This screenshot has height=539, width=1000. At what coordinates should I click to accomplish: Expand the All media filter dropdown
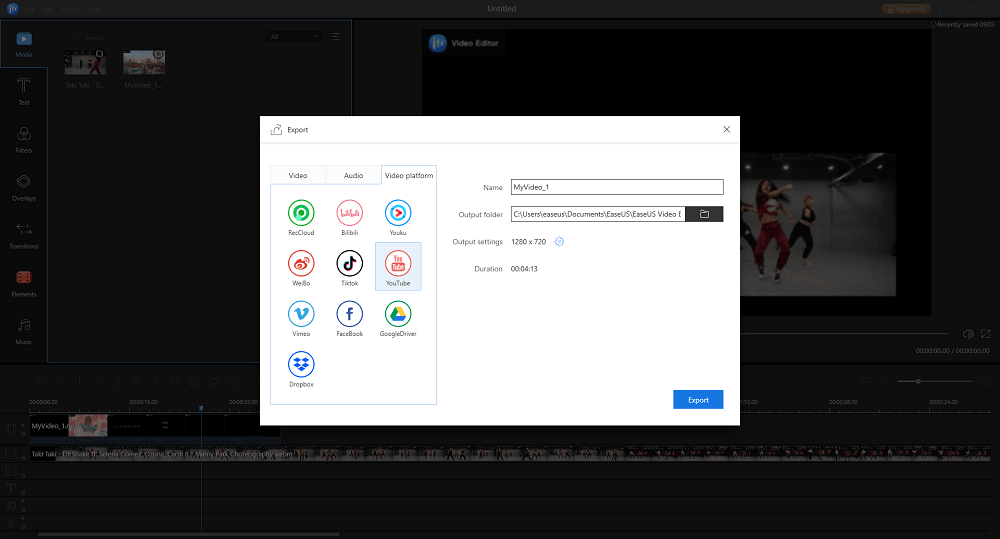click(x=295, y=37)
